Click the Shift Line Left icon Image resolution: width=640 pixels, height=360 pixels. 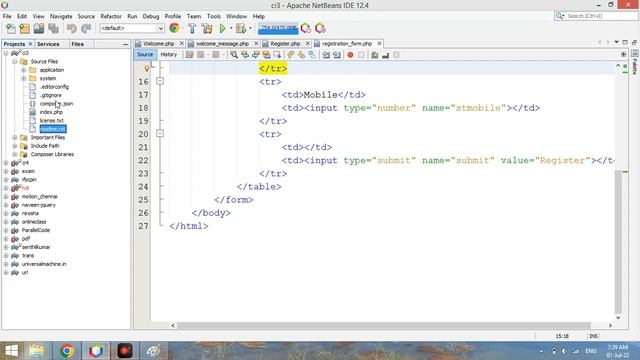(326, 55)
